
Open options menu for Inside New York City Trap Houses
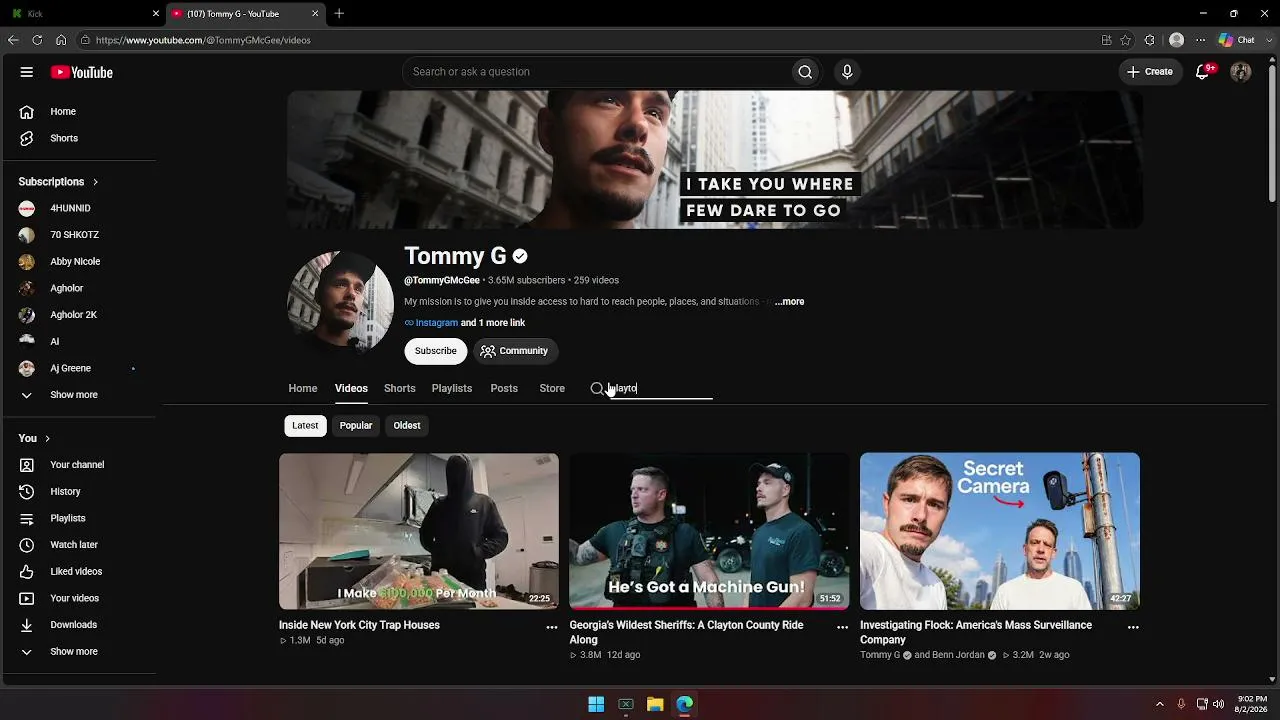[x=551, y=627]
